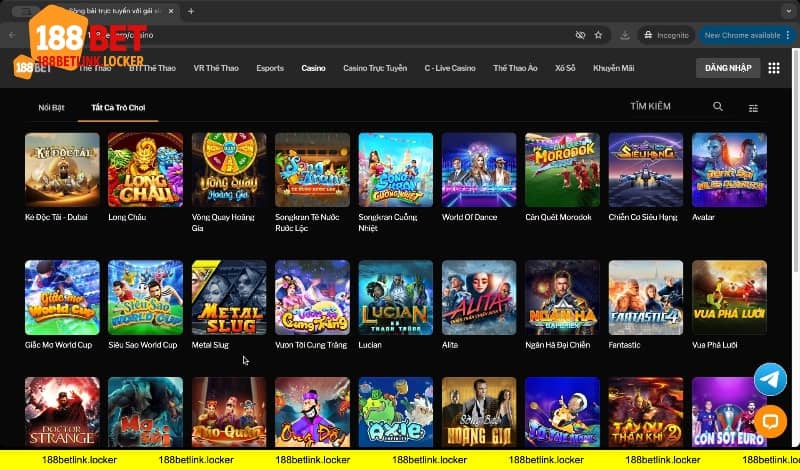The image size is (800, 470).
Task: Open the Metal Slug game thumbnail
Action: coord(229,297)
